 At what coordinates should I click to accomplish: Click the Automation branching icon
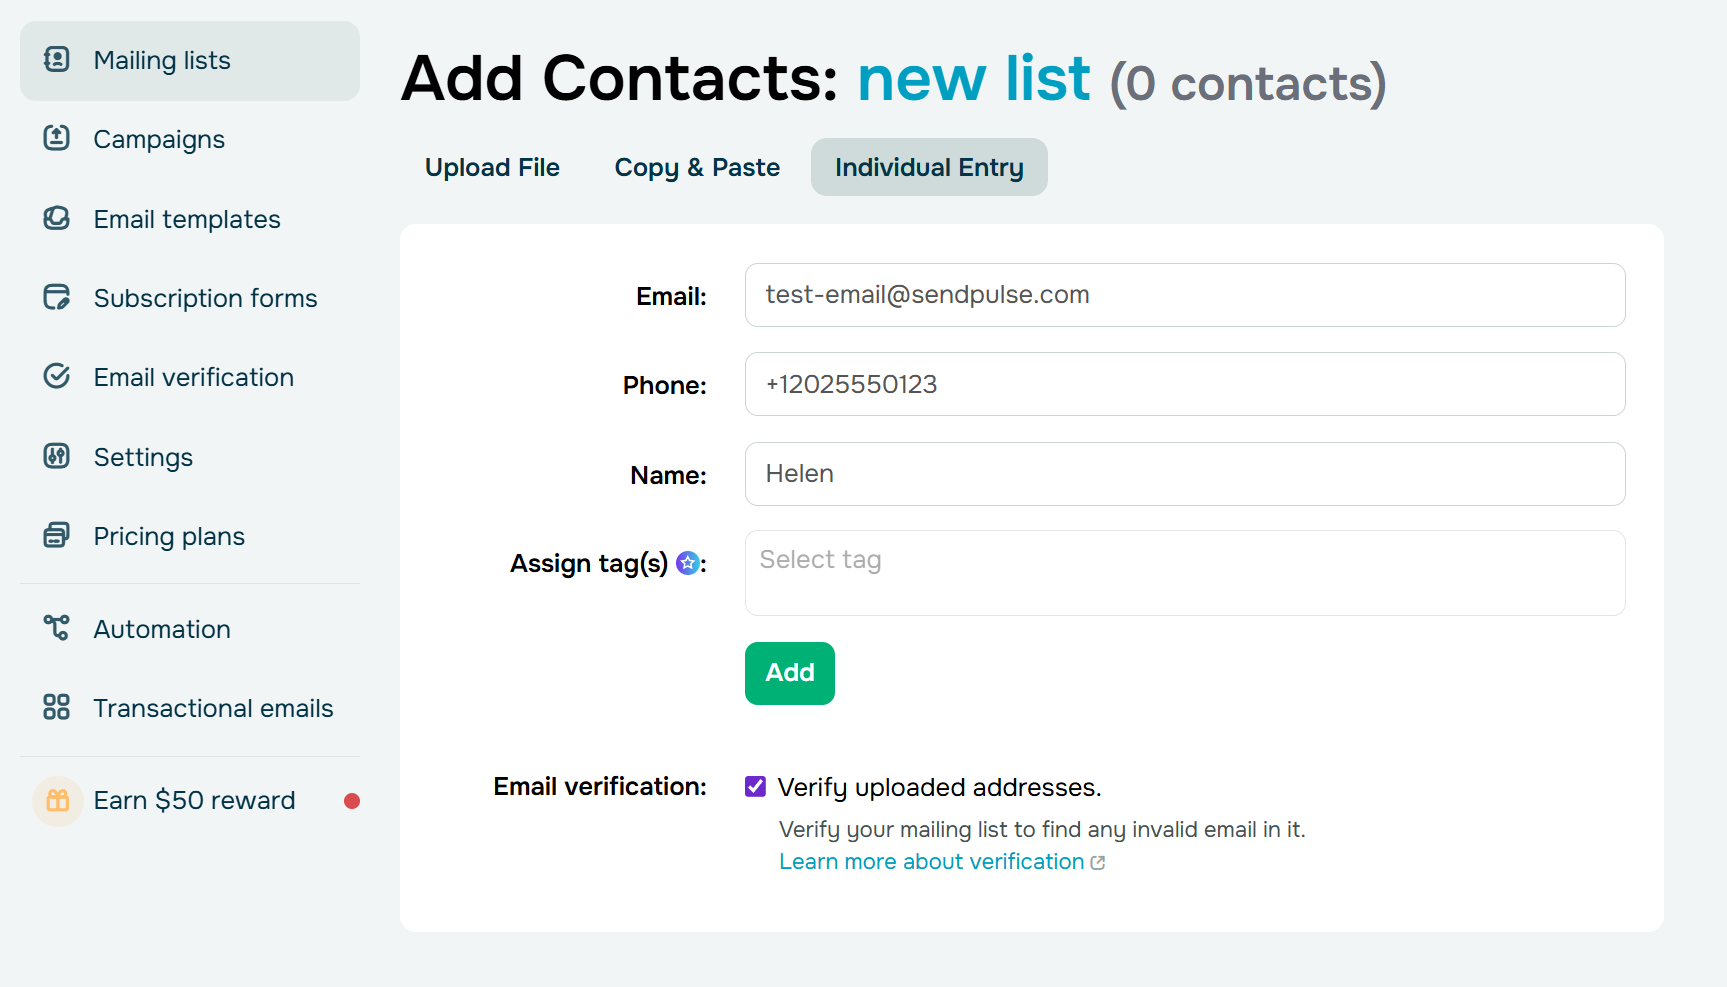(x=57, y=628)
